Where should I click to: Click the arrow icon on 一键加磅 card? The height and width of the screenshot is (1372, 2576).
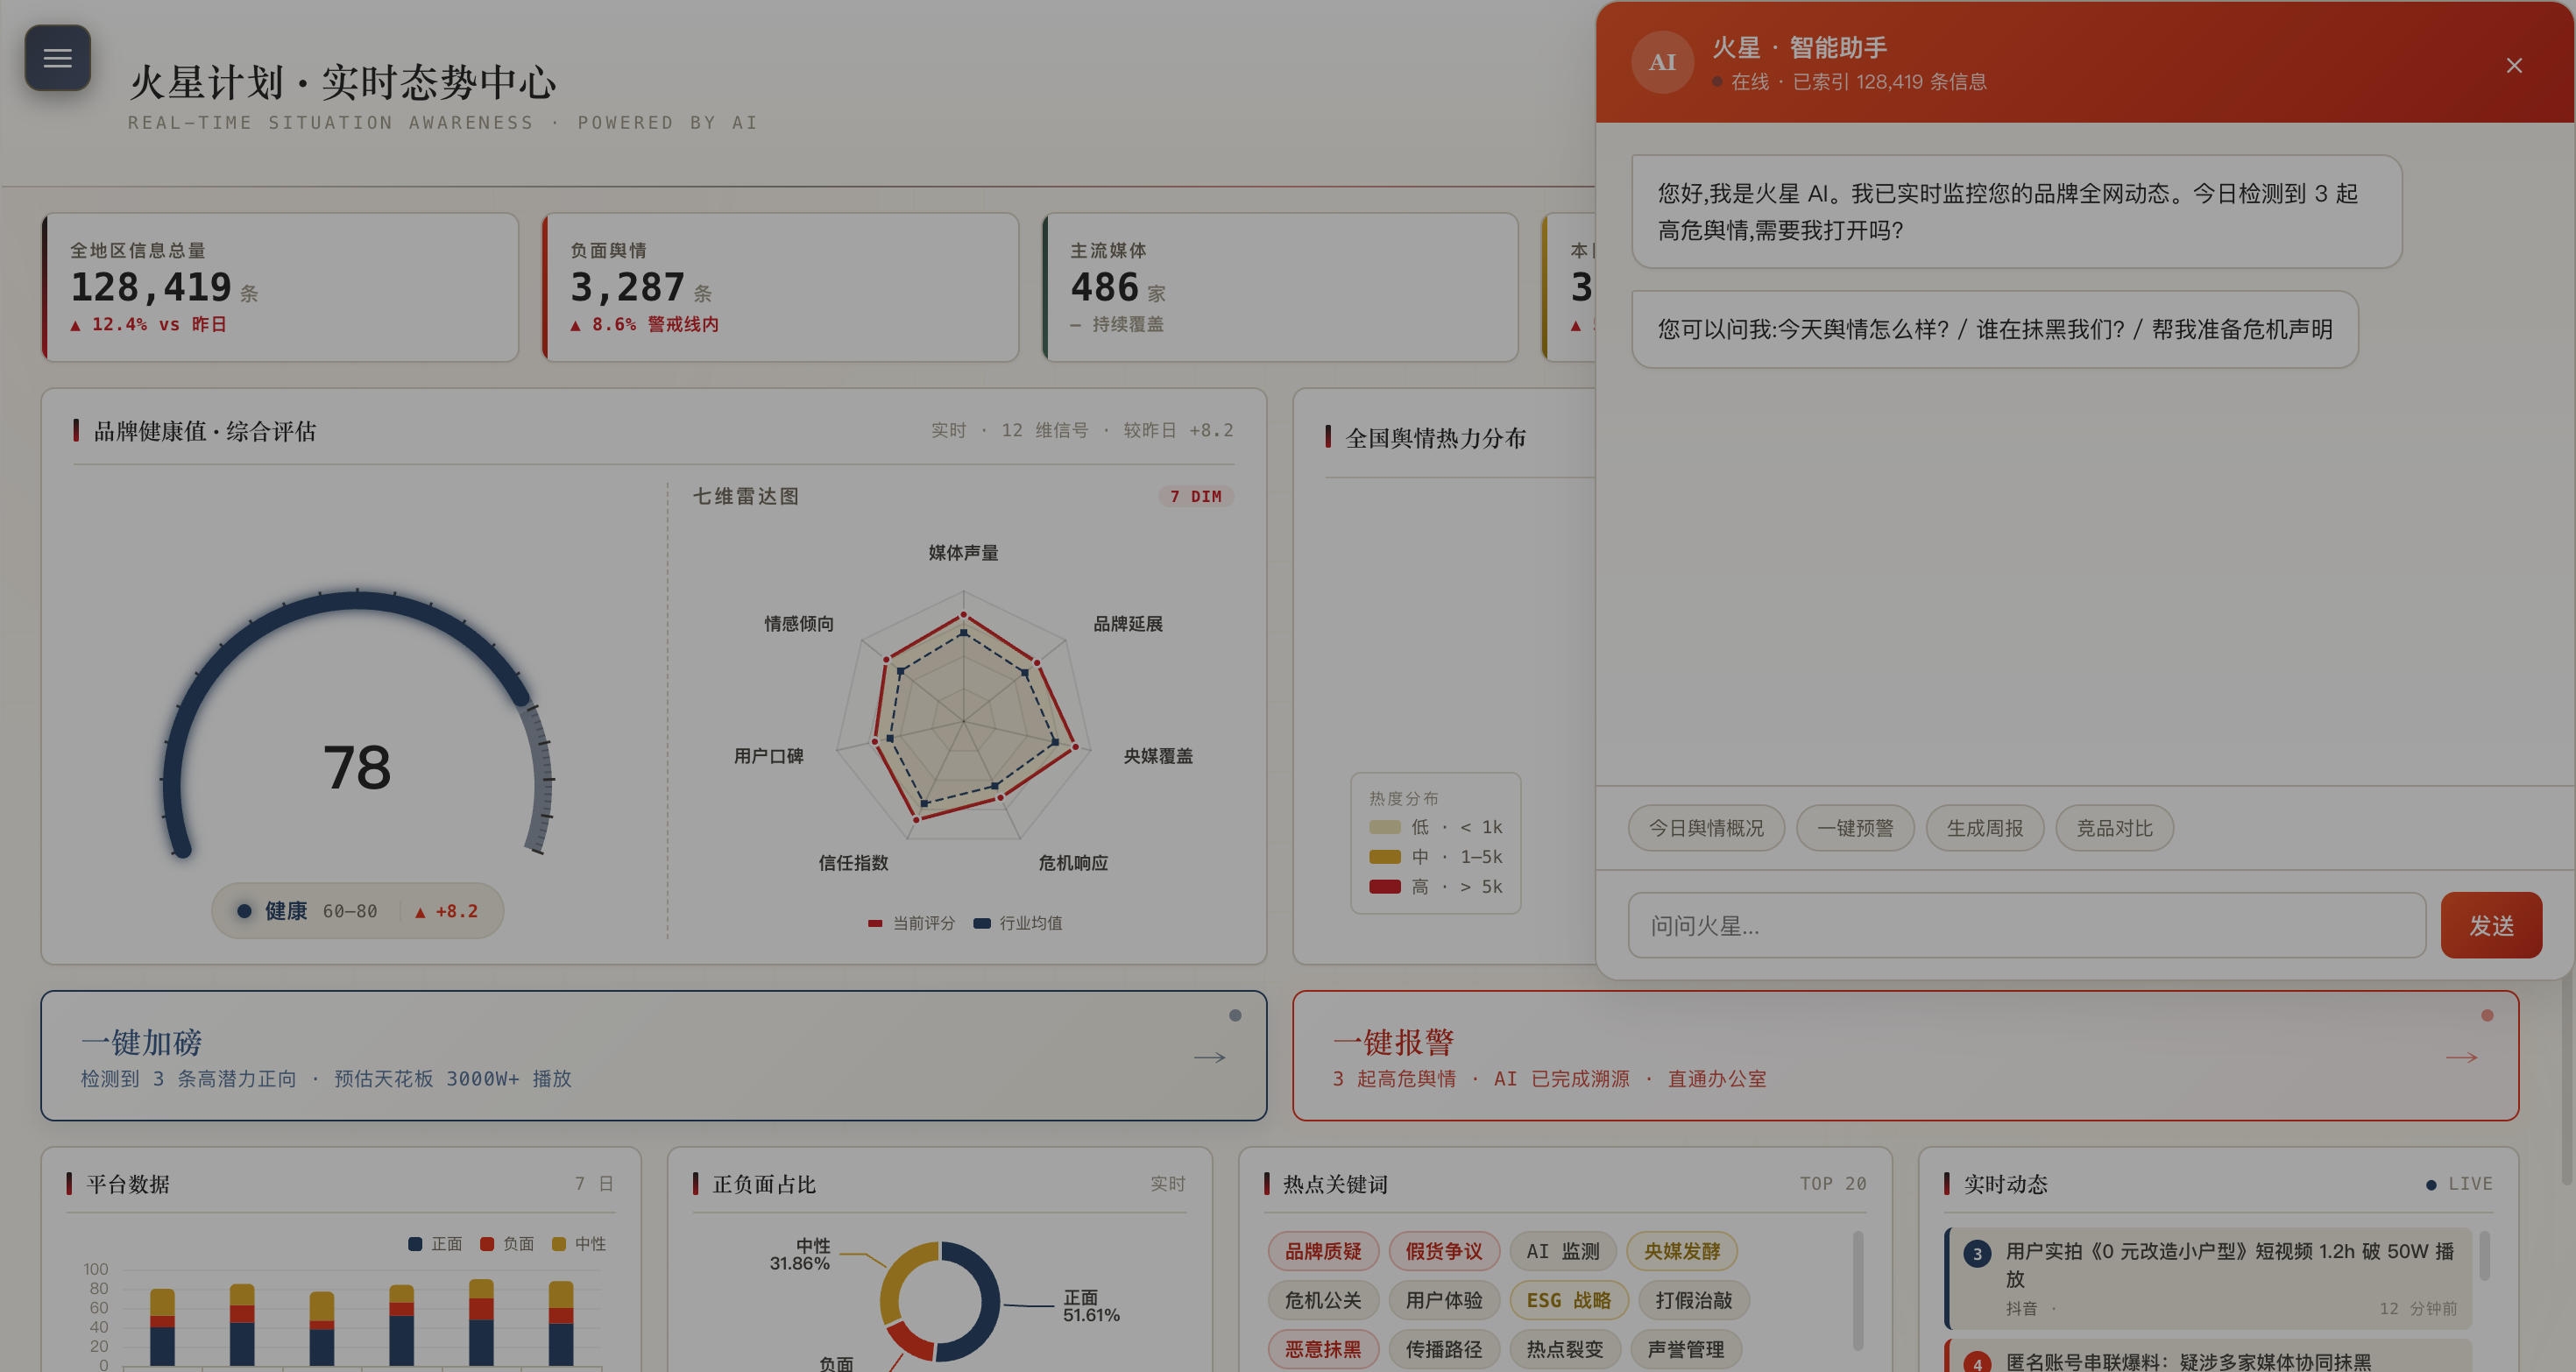(1209, 1057)
